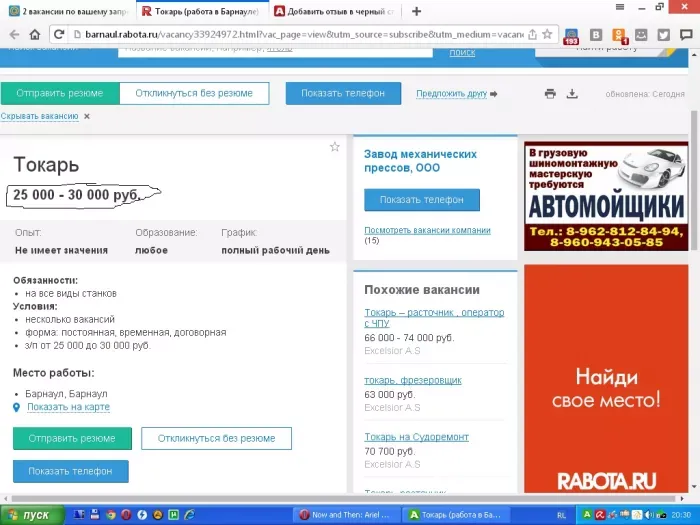The height and width of the screenshot is (525, 700).
Task: Click the top bar Показать телефон button
Action: (343, 93)
